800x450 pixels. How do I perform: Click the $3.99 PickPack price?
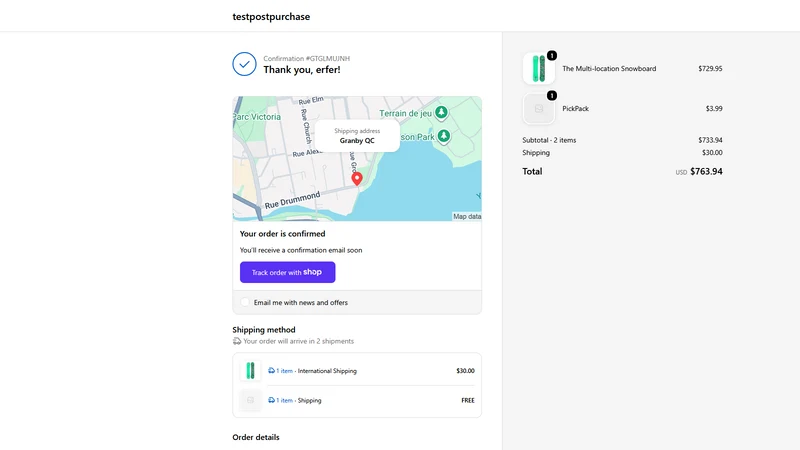tap(714, 109)
